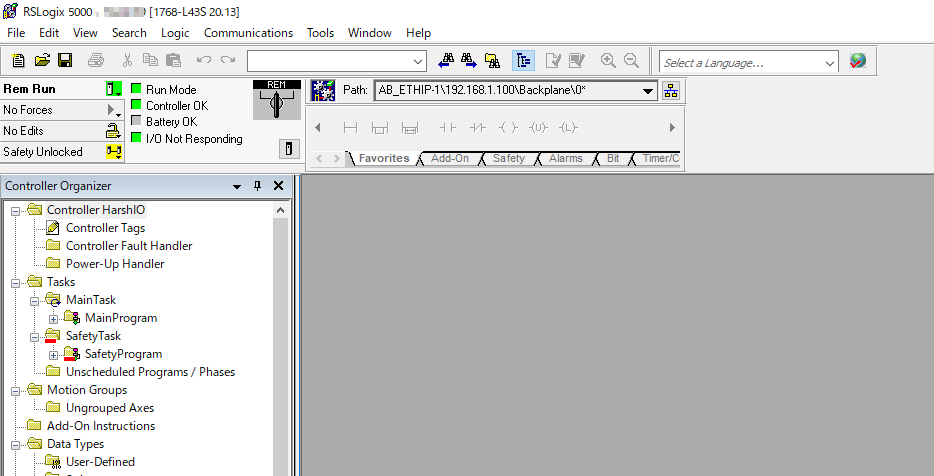Collapse the Controller HarshIO node
This screenshot has height=476, width=934.
[x=15, y=210]
